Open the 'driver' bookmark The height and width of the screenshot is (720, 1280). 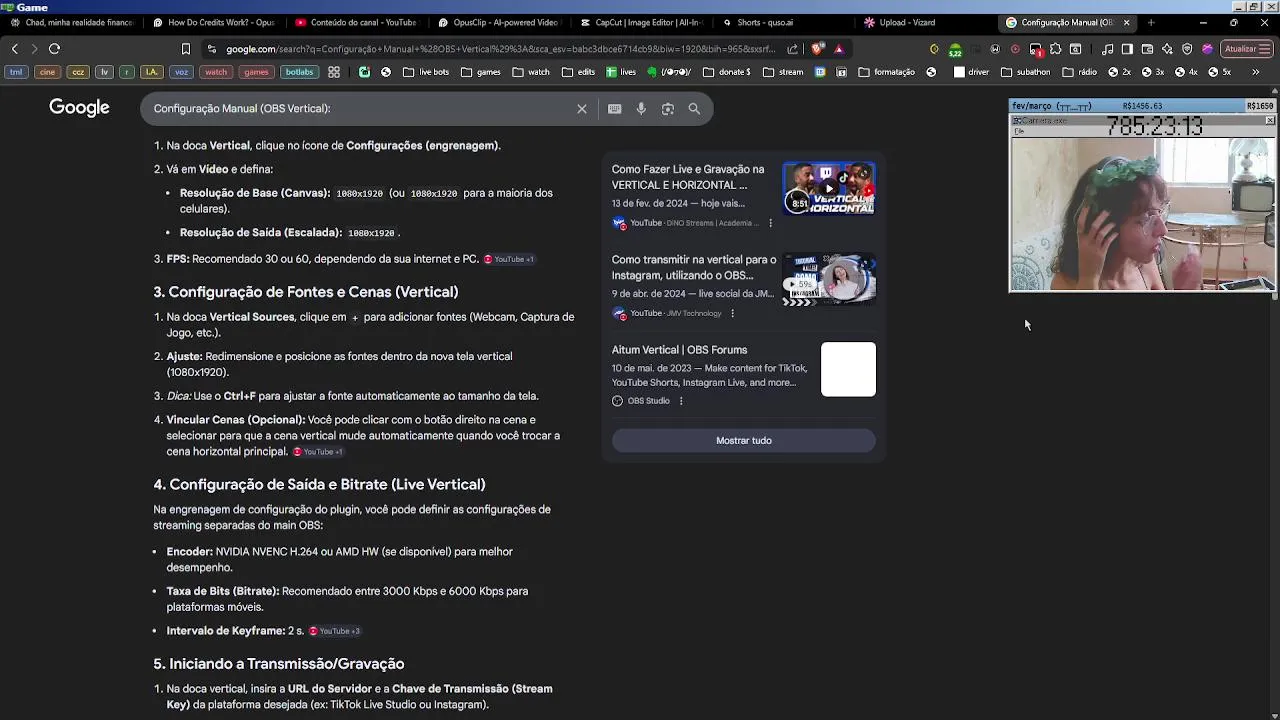971,72
